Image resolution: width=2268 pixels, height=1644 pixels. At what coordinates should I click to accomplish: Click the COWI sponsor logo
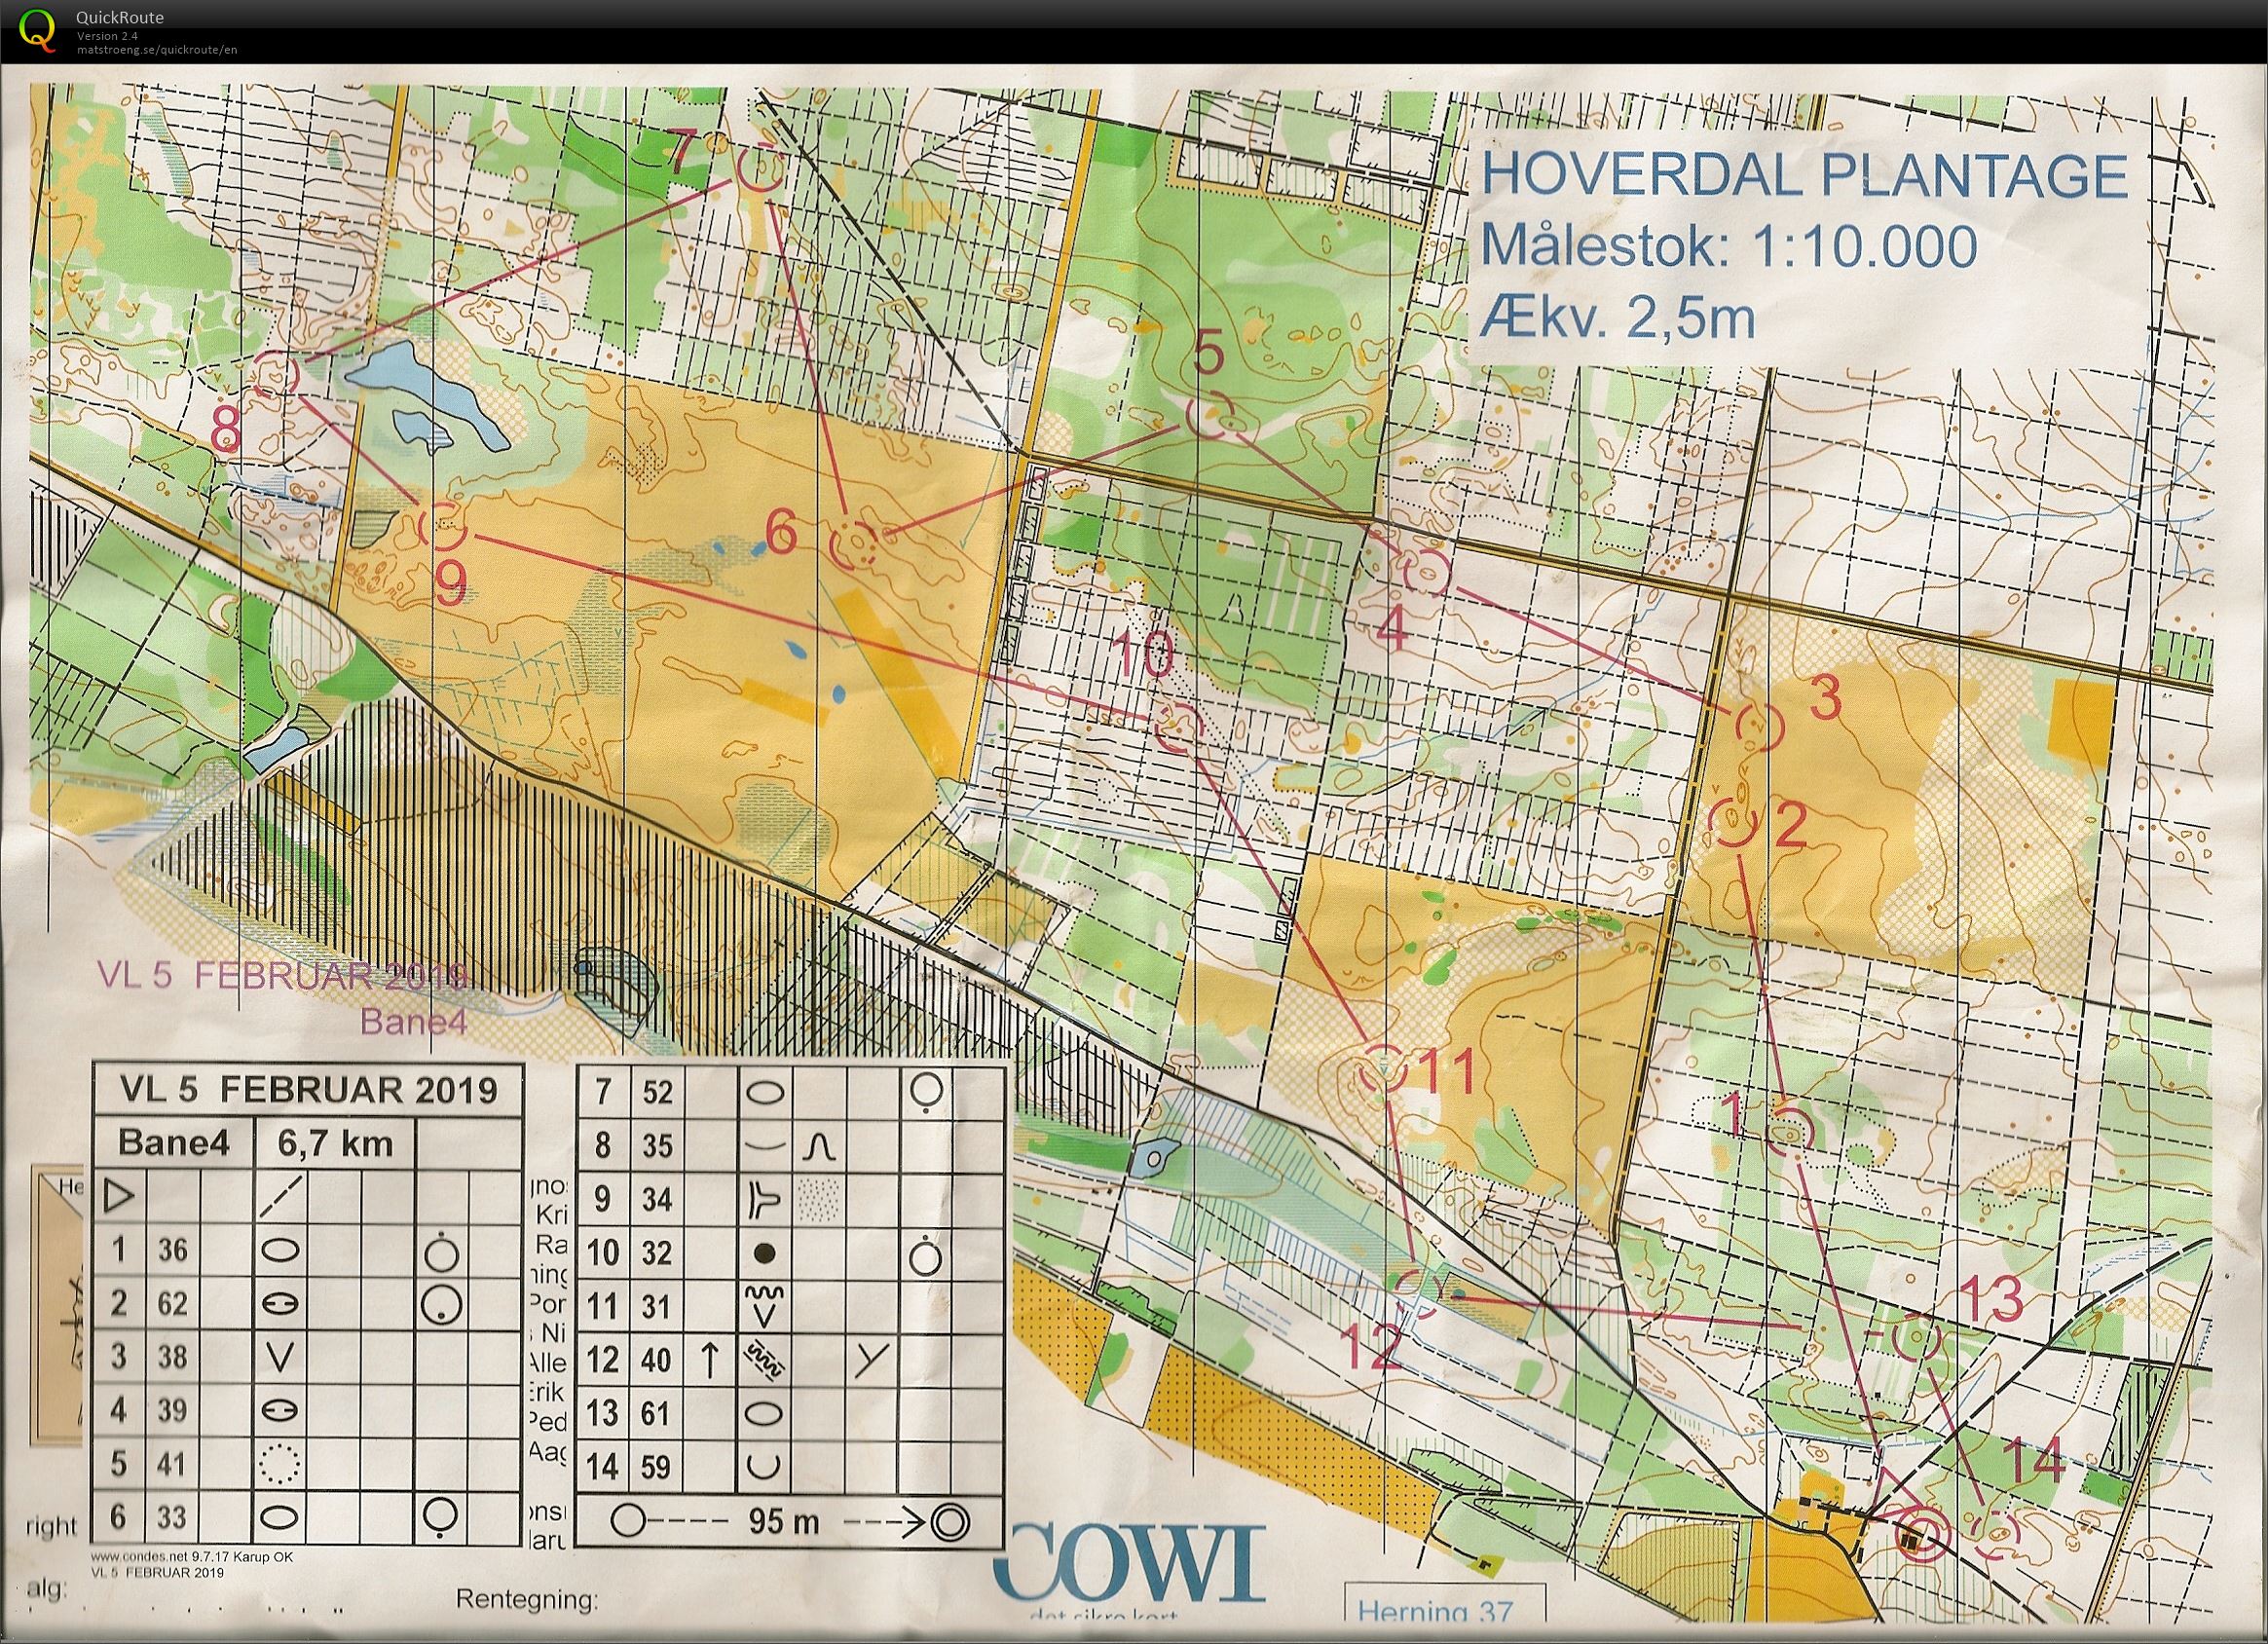click(1131, 1562)
